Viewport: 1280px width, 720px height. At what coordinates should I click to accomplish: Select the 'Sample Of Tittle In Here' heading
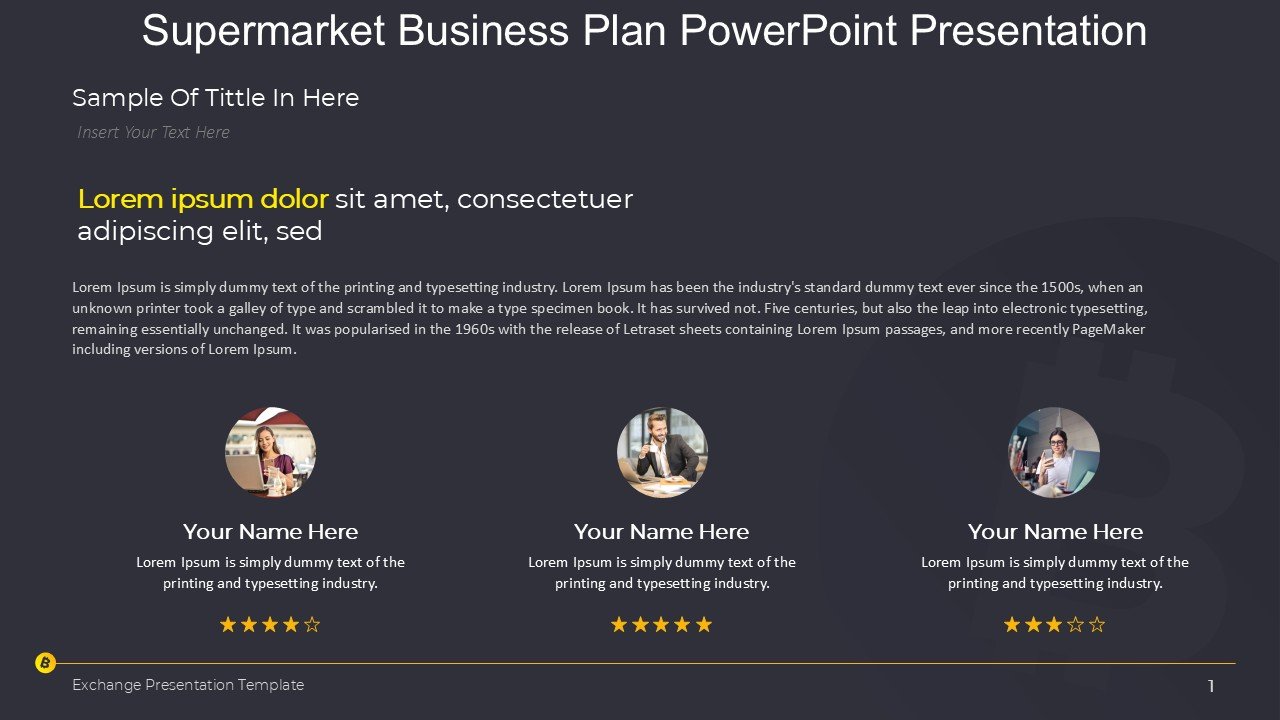[x=215, y=98]
